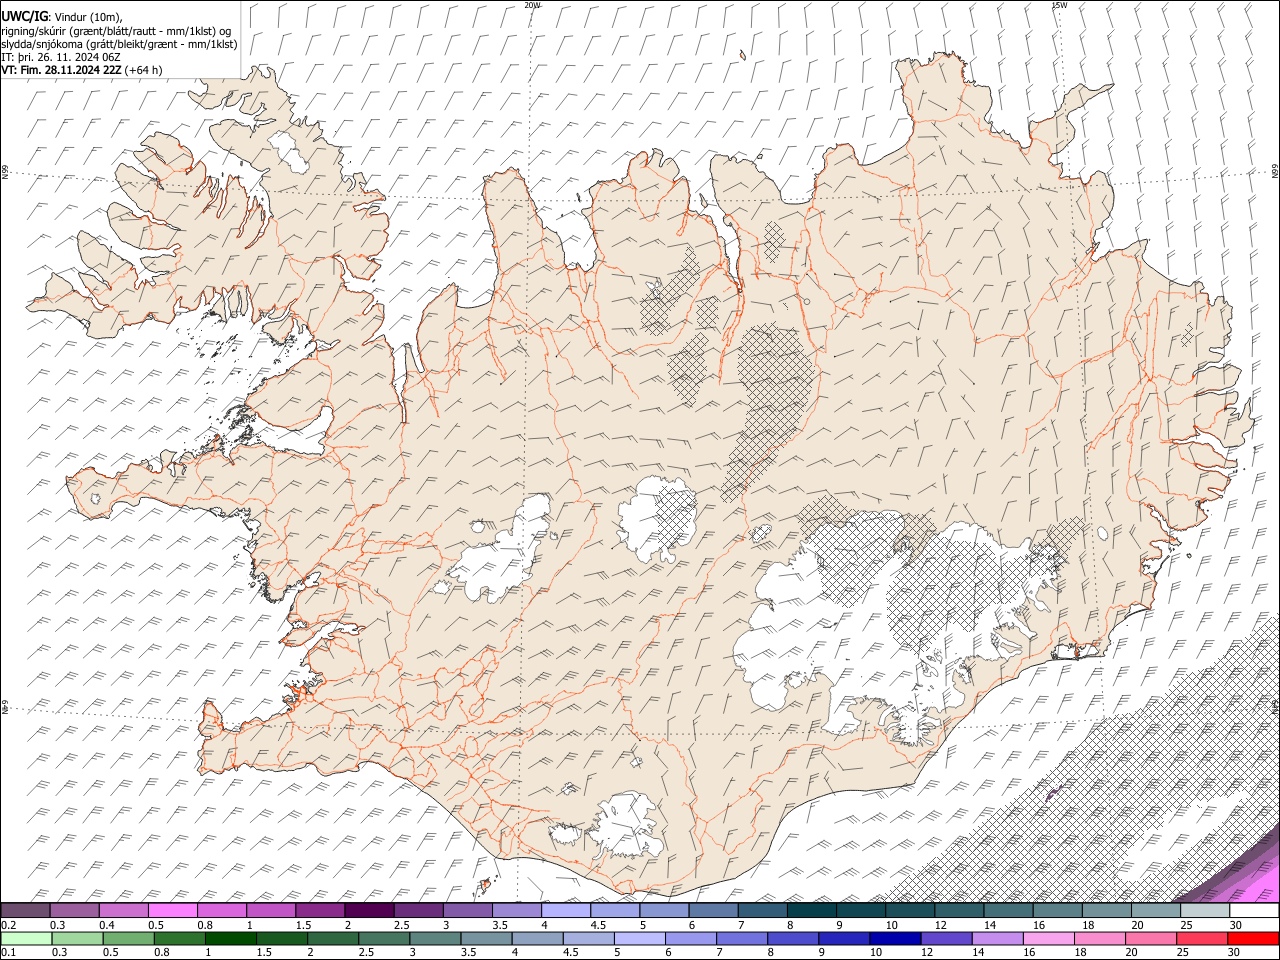The width and height of the screenshot is (1280, 960).
Task: Select the darkest green 1 rain legend swatch
Action: tap(231, 938)
